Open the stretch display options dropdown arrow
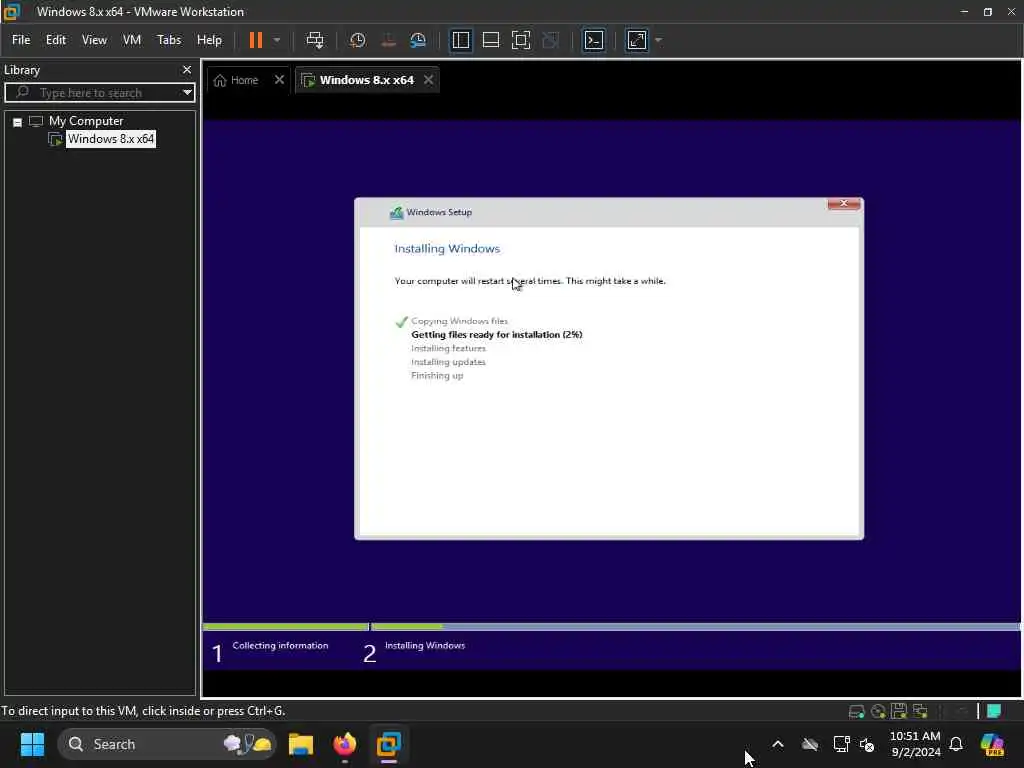Screen dimensions: 1024x768 point(658,40)
